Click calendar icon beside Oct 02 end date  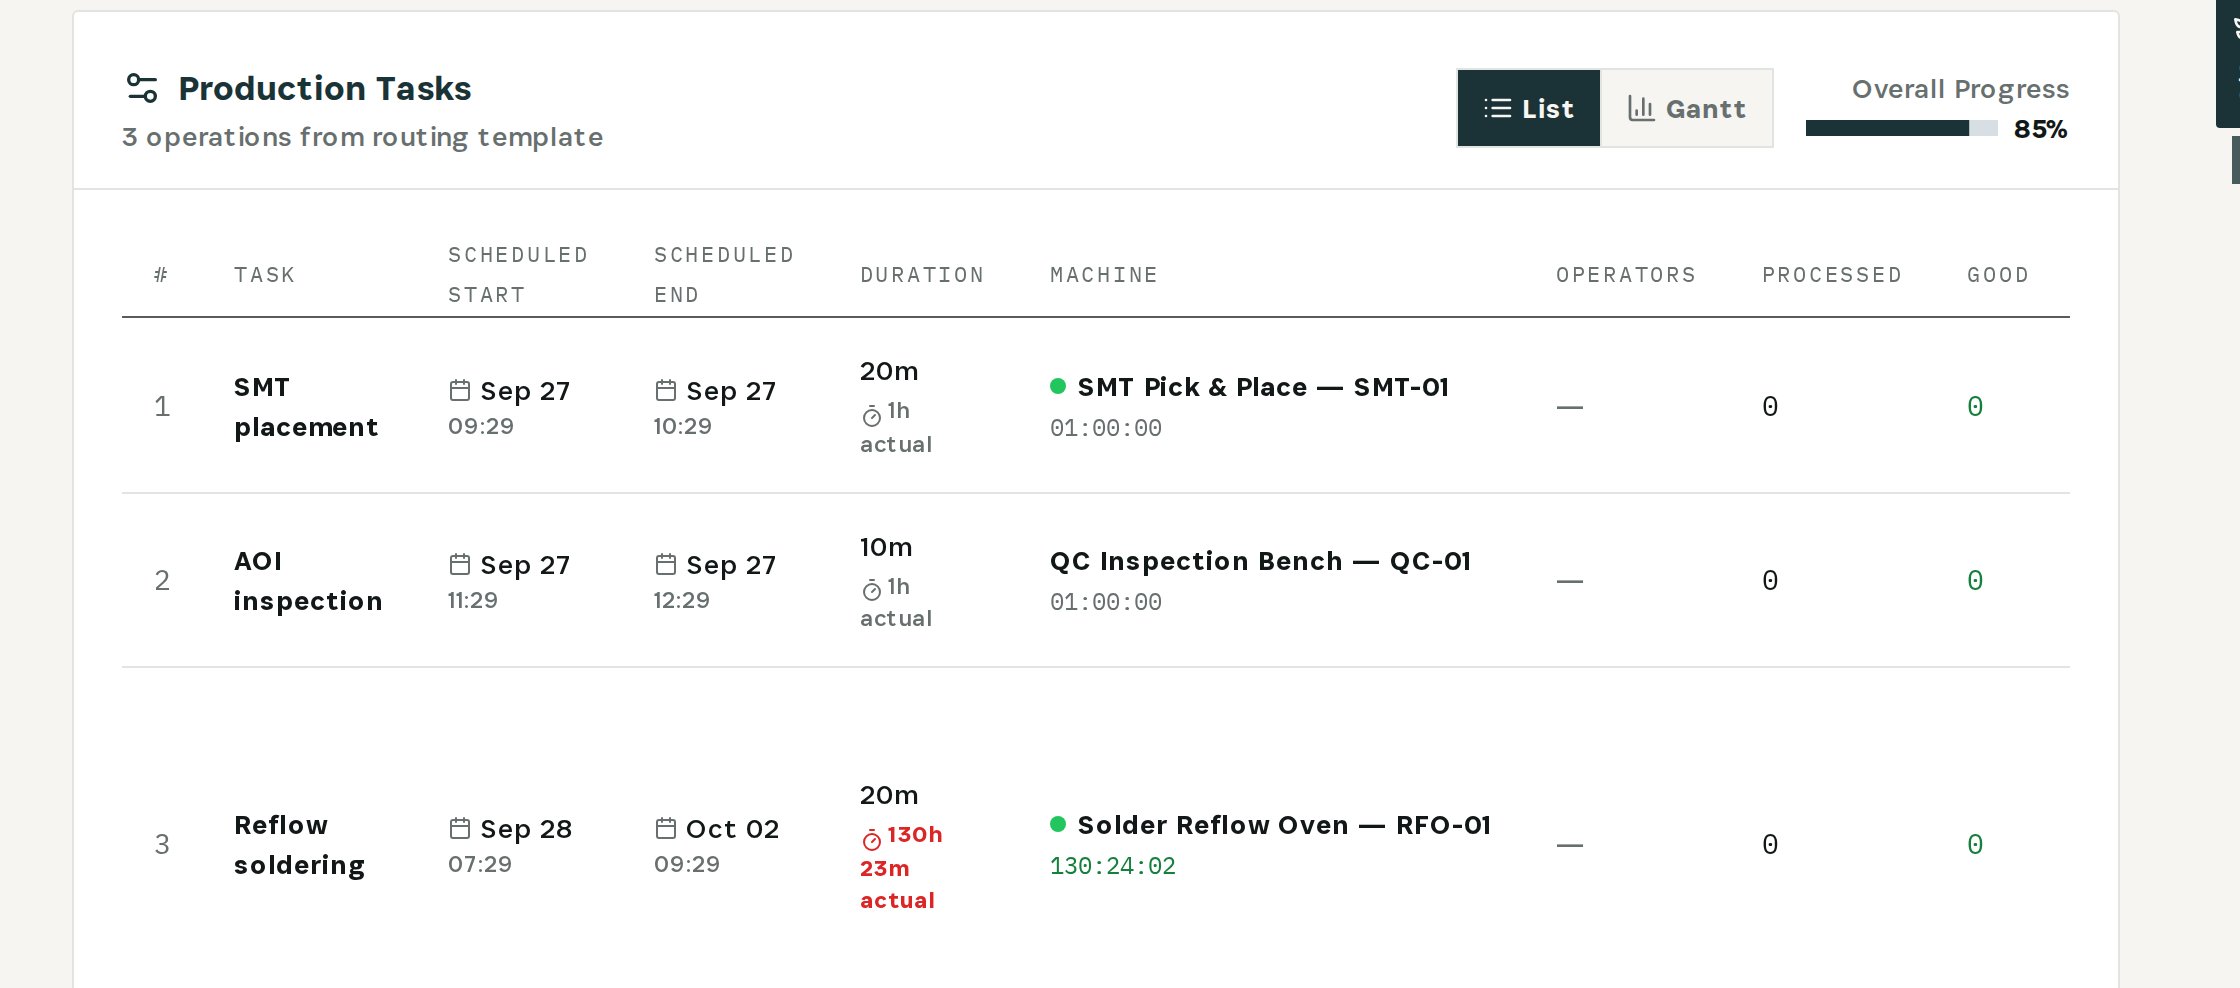coord(666,828)
